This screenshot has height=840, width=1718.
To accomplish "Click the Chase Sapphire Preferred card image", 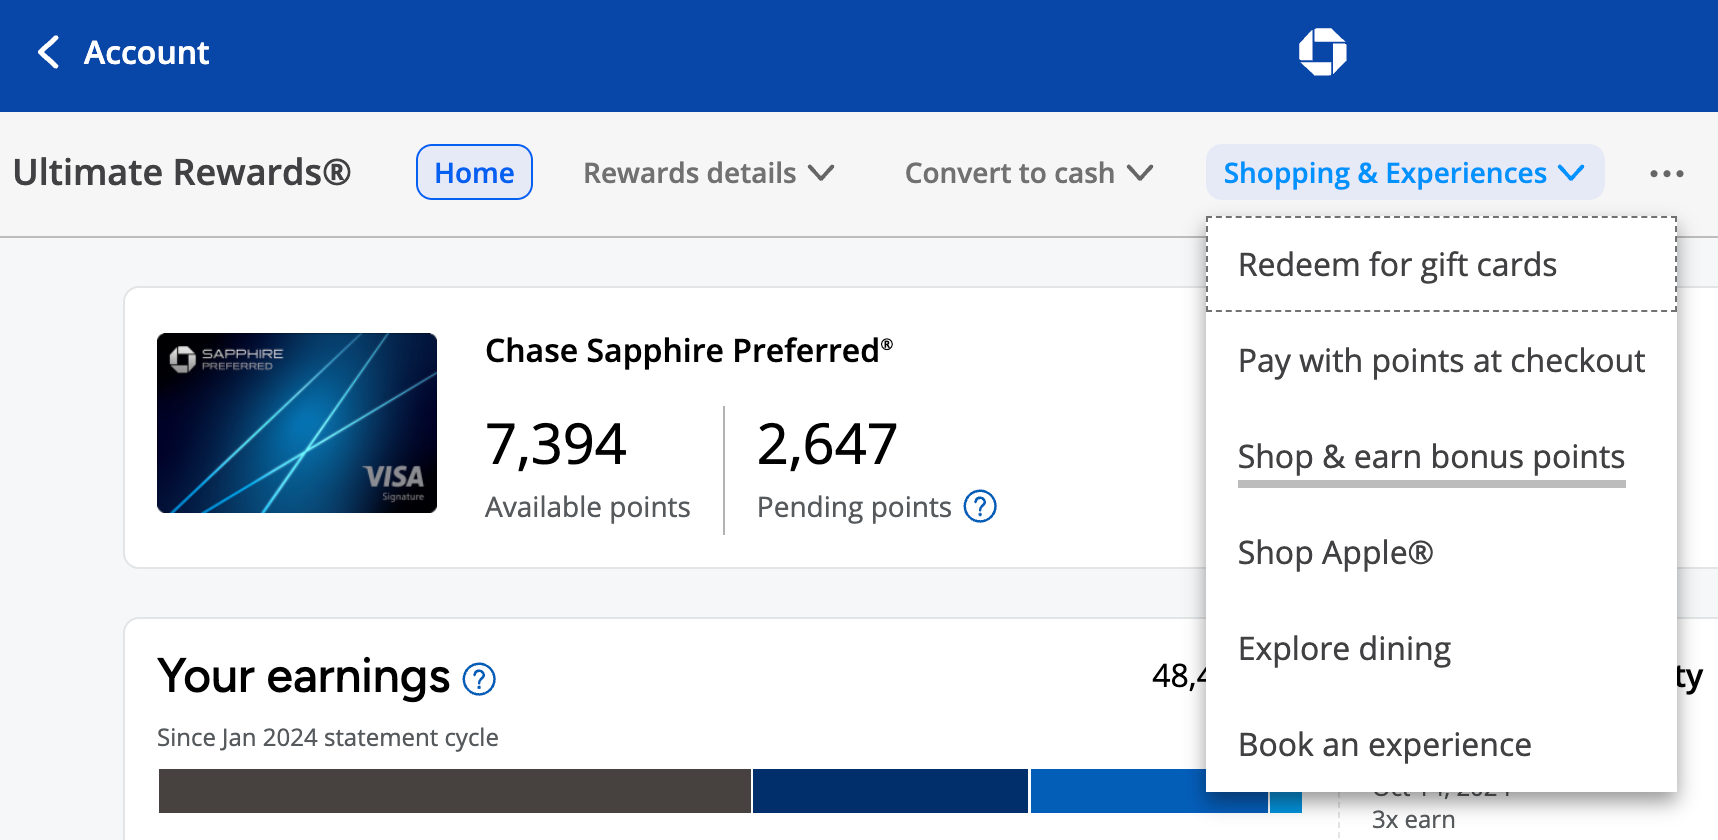I will (297, 423).
